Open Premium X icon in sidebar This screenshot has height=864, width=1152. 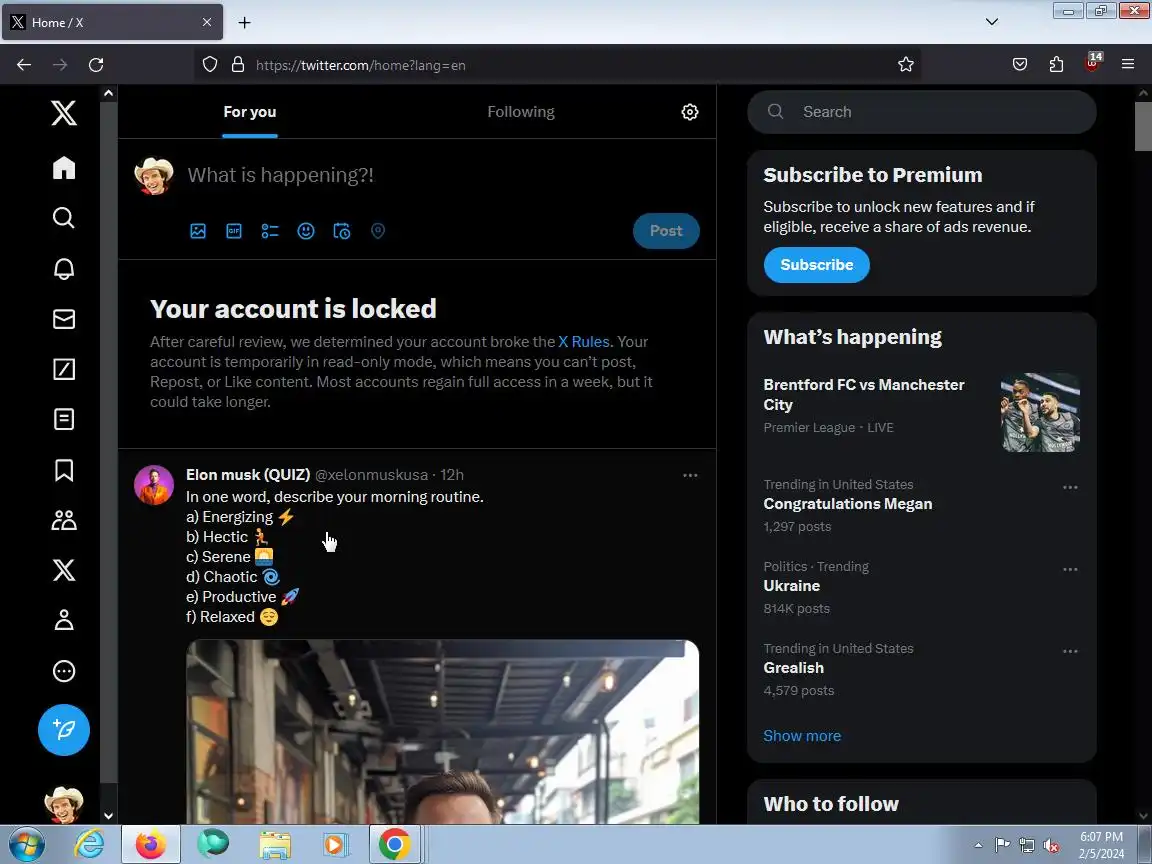(x=64, y=570)
